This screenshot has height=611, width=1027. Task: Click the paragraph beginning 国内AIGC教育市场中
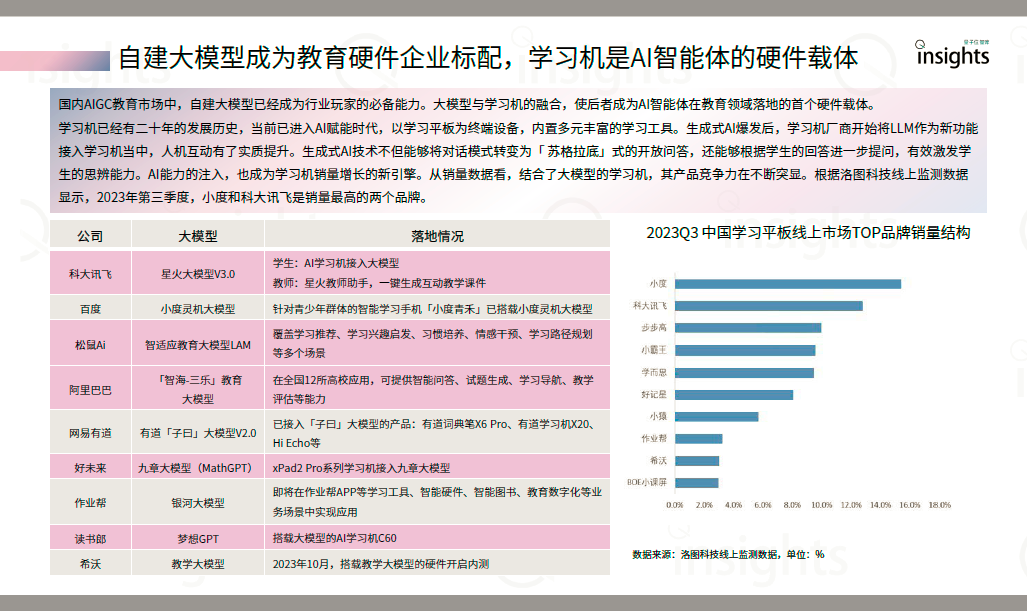(466, 105)
